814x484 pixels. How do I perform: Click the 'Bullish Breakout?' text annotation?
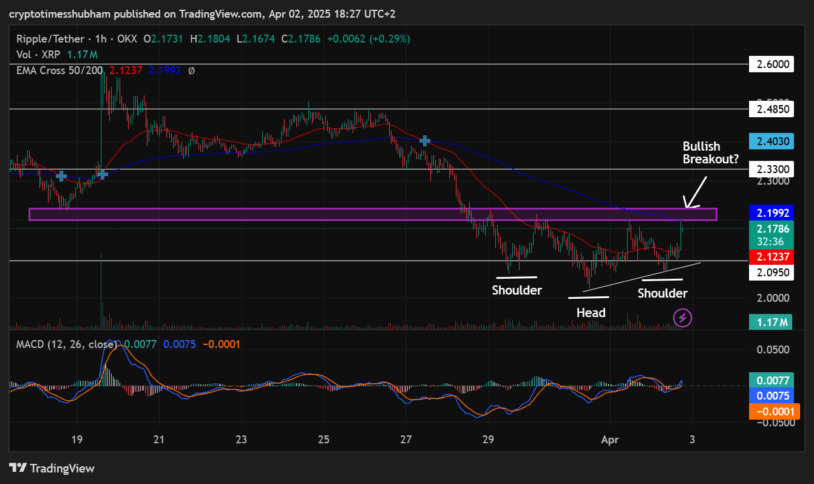click(x=711, y=152)
